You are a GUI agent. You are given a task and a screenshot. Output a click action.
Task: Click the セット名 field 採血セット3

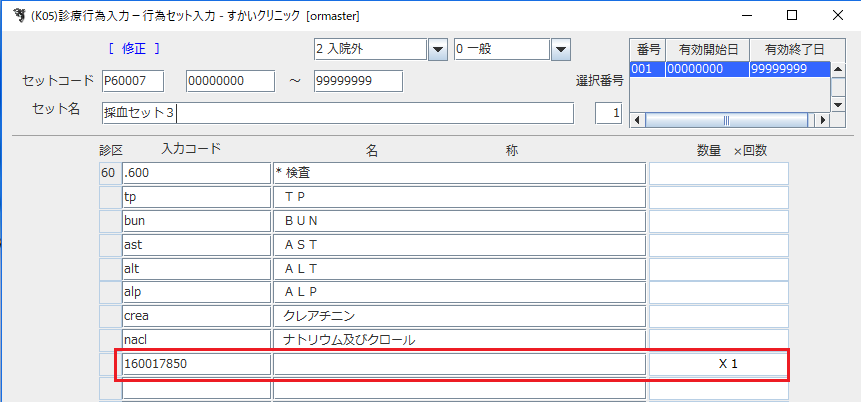click(337, 113)
